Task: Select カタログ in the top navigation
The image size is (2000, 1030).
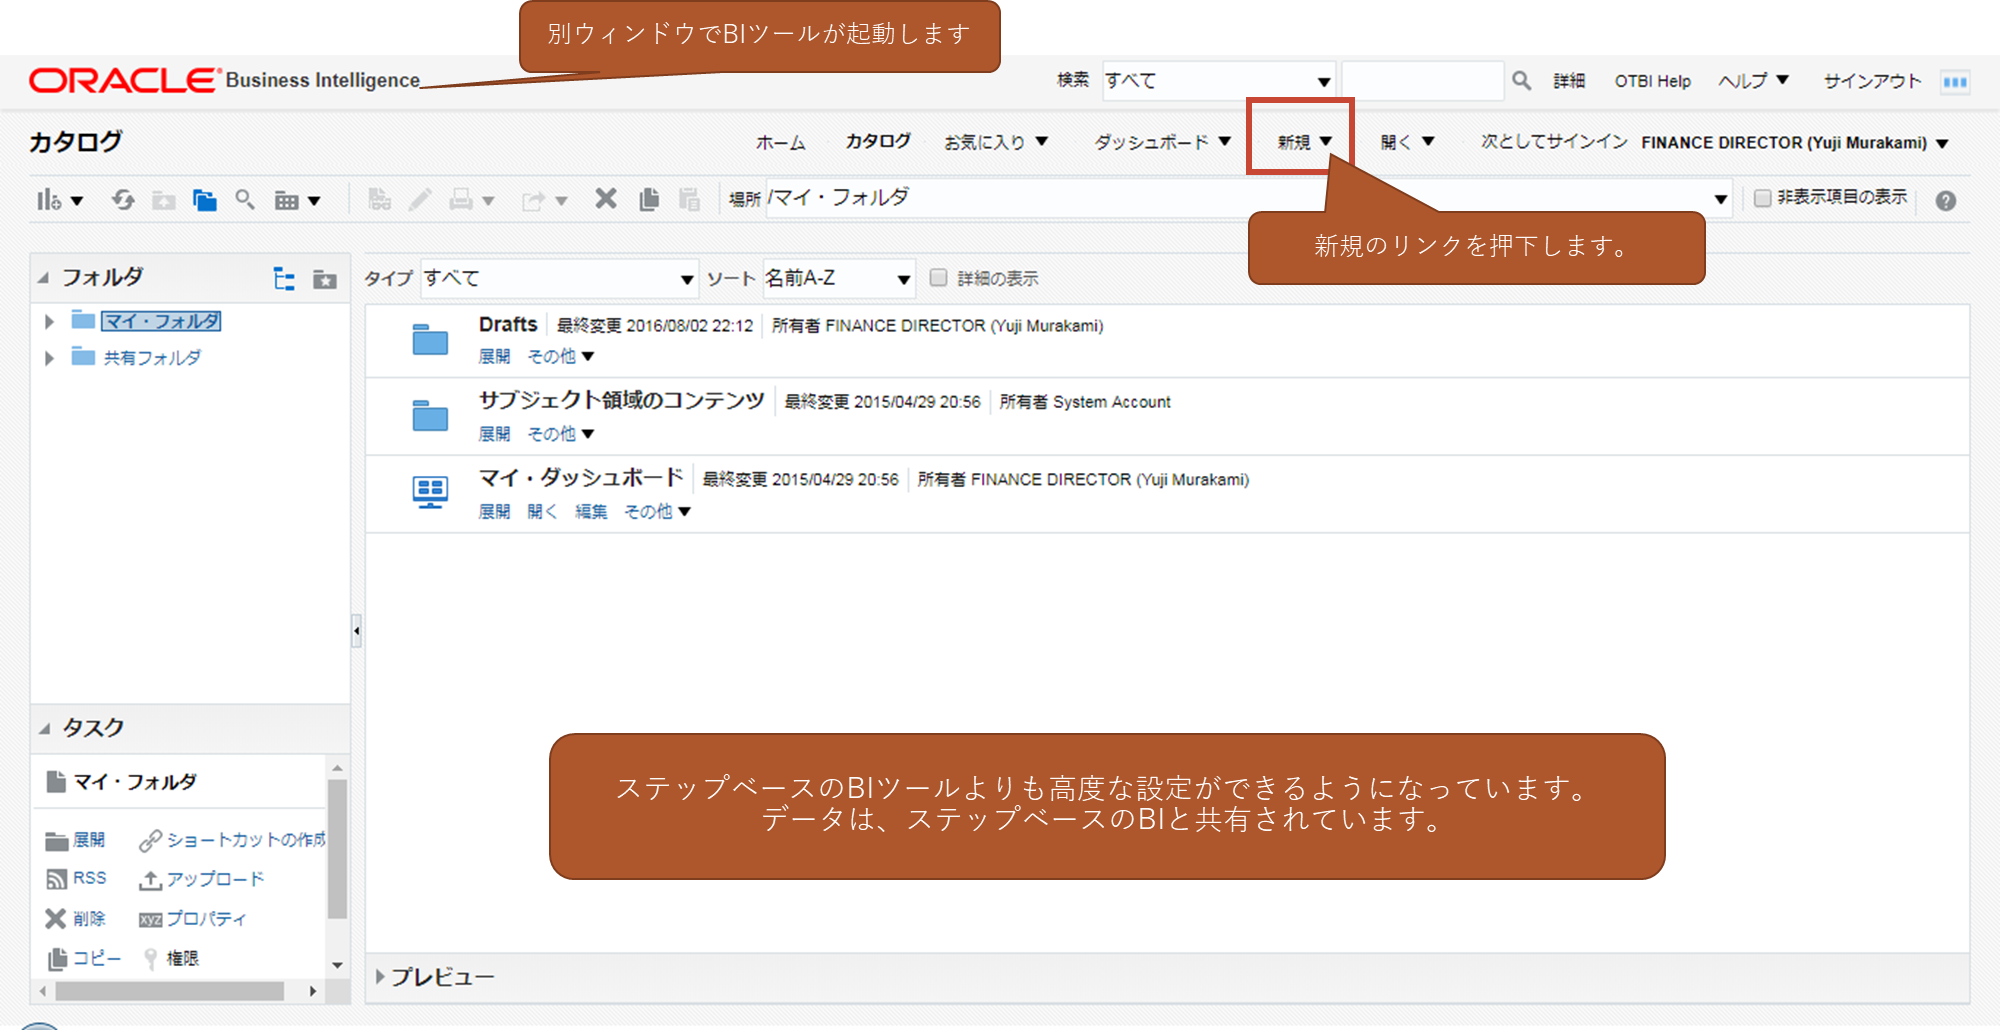Action: coord(878,141)
